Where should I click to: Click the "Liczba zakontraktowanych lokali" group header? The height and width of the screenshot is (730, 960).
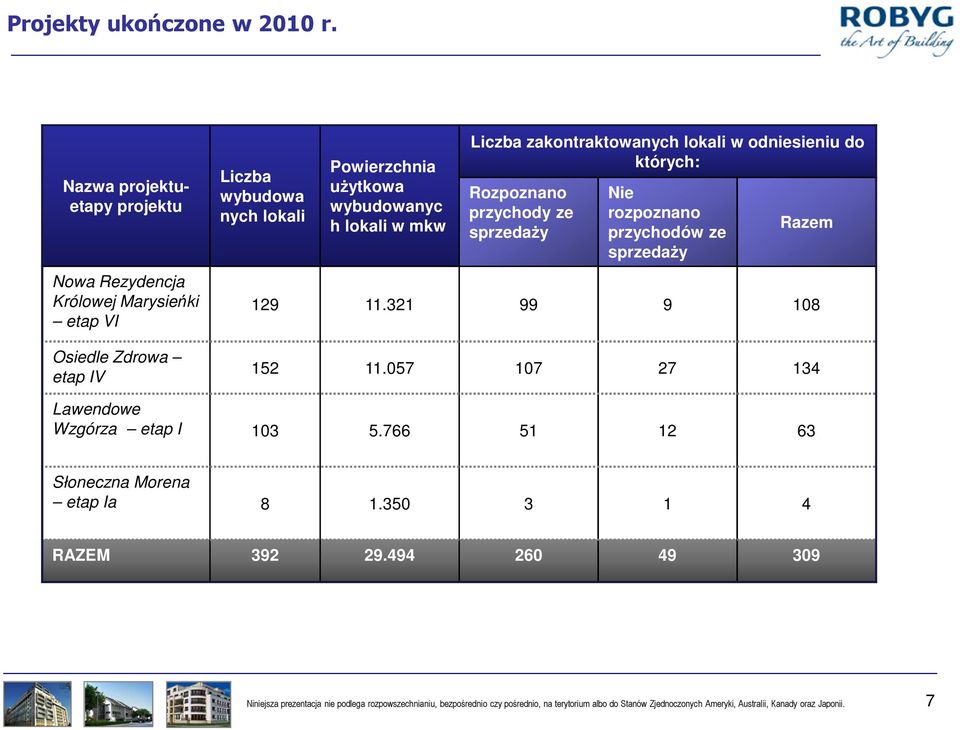pyautogui.click(x=667, y=152)
